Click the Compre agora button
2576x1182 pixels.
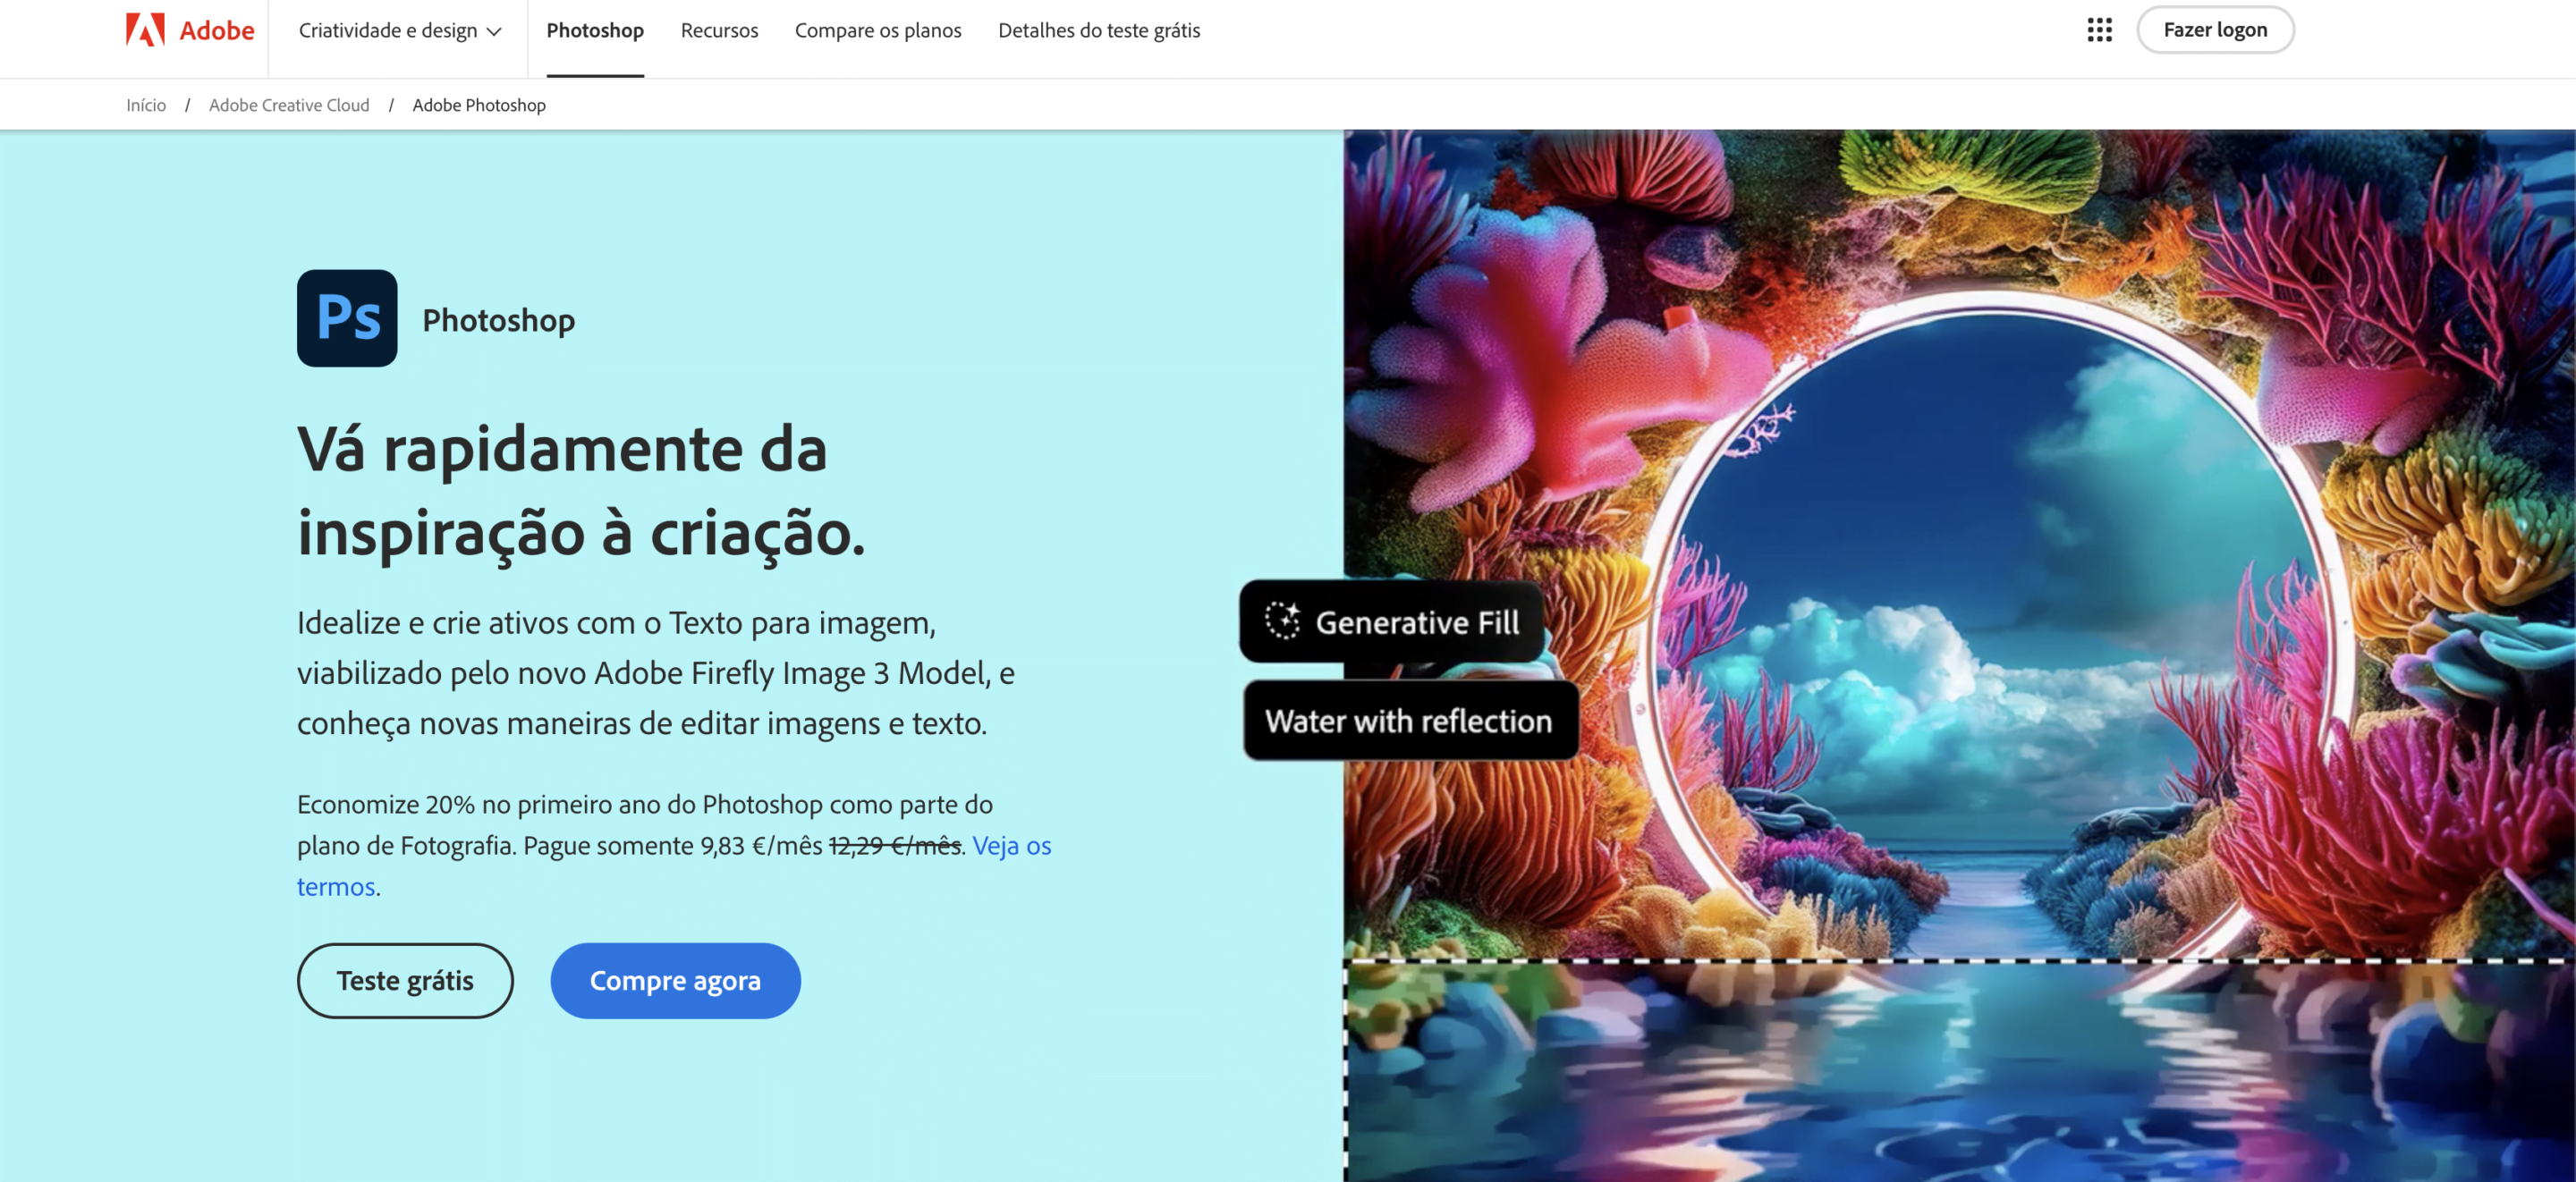(x=675, y=980)
